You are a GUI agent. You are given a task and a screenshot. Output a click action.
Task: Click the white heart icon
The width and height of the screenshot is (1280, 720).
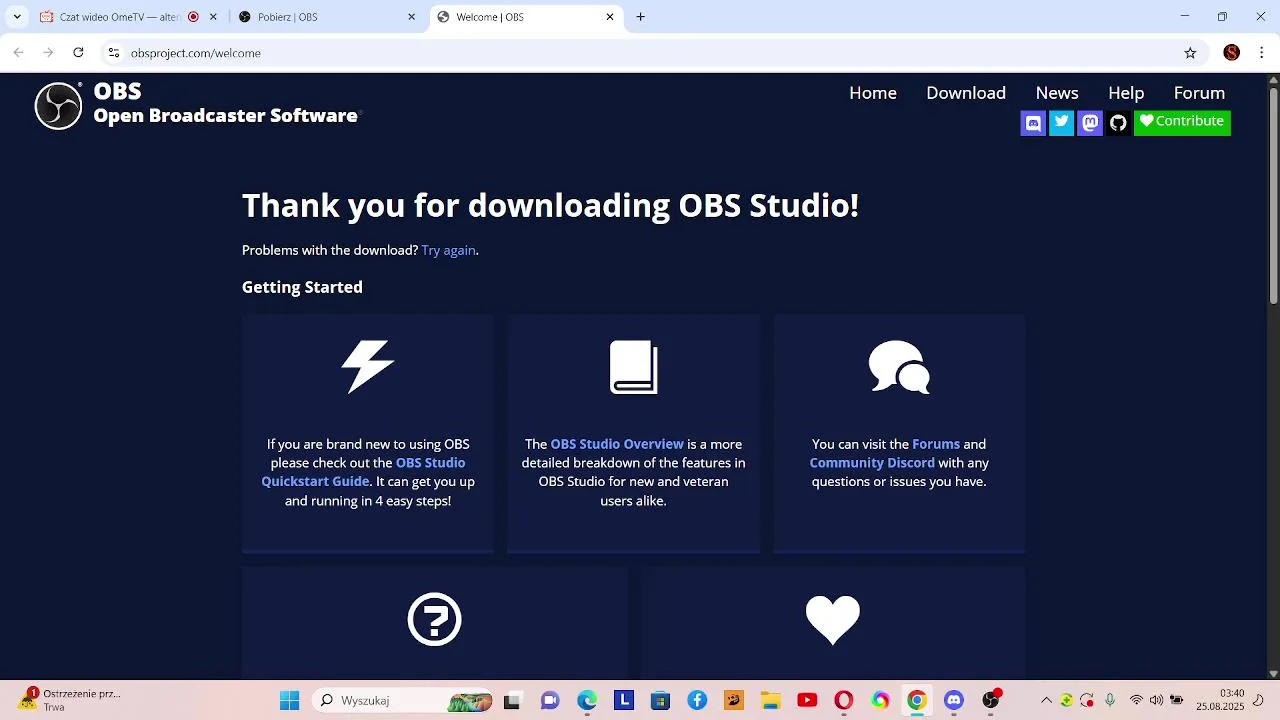pos(833,620)
